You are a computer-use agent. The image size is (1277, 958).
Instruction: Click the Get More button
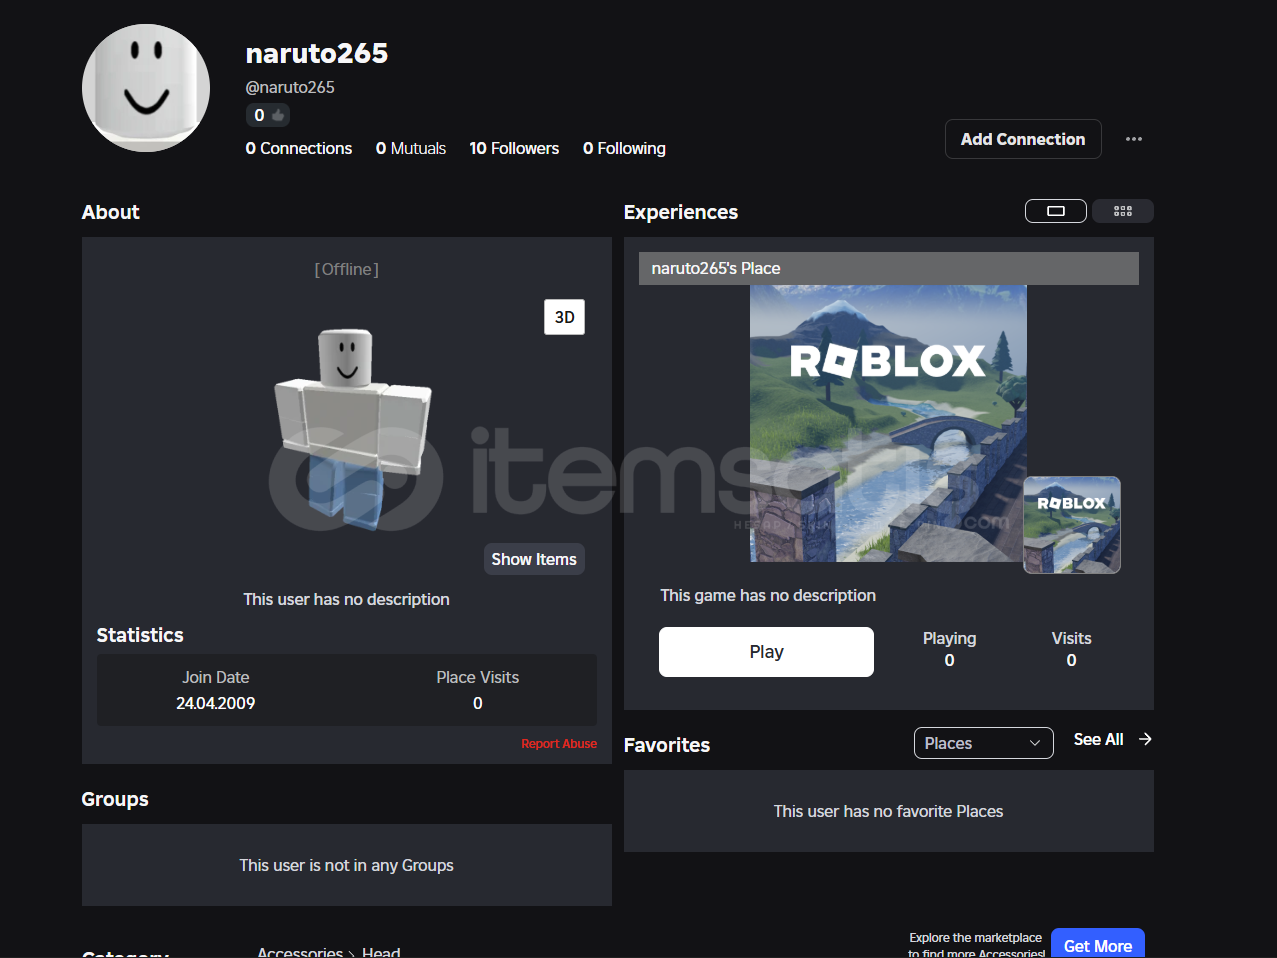[x=1098, y=945]
